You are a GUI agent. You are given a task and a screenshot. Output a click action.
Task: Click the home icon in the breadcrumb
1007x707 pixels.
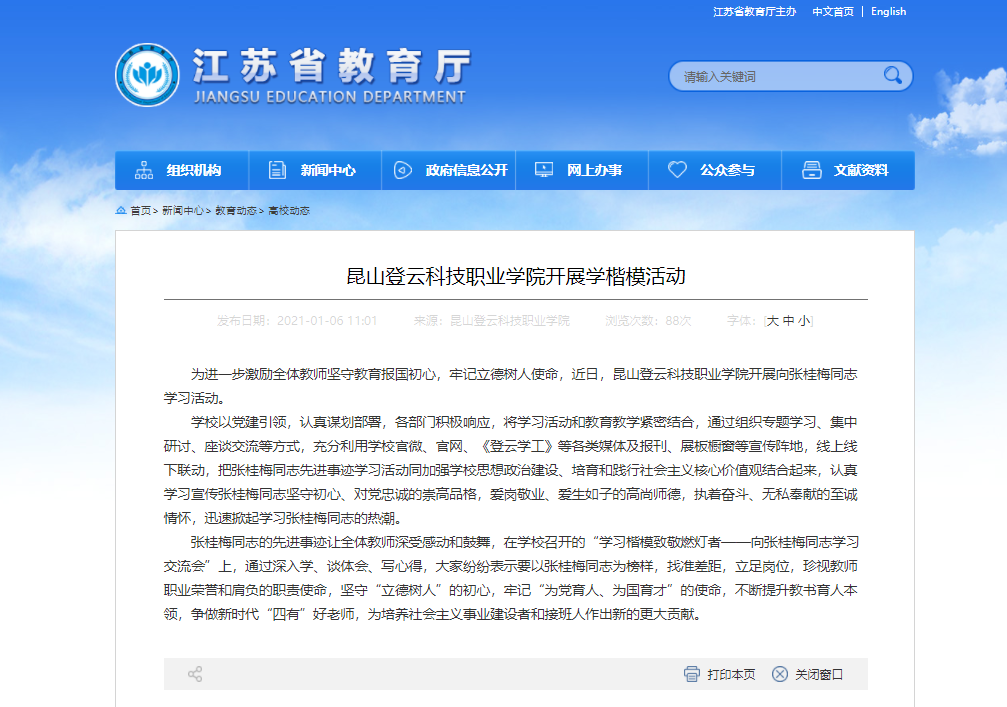121,210
